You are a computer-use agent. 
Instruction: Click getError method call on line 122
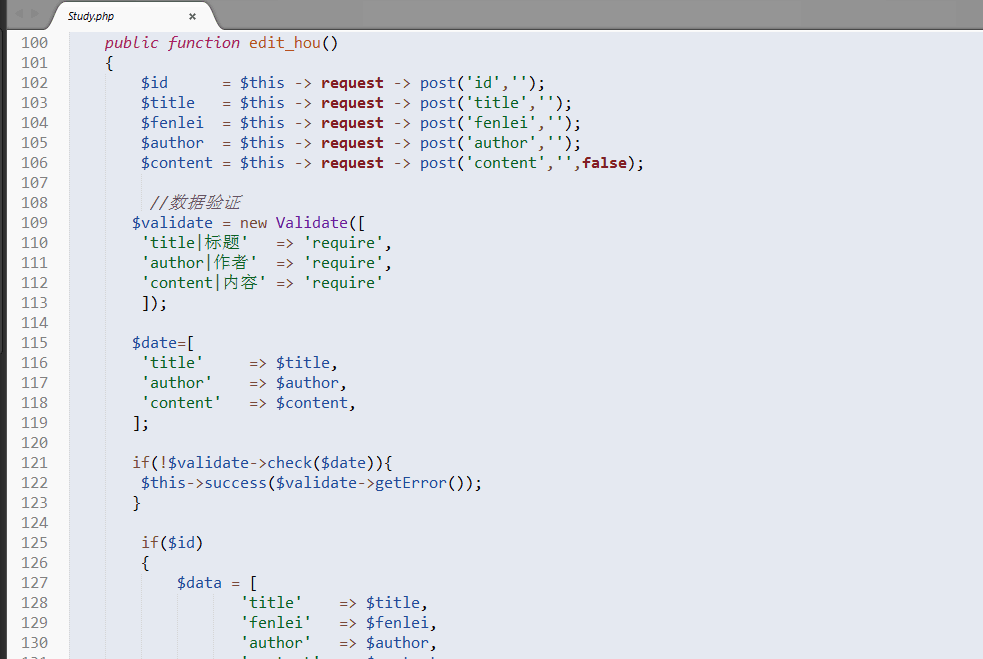pos(411,483)
